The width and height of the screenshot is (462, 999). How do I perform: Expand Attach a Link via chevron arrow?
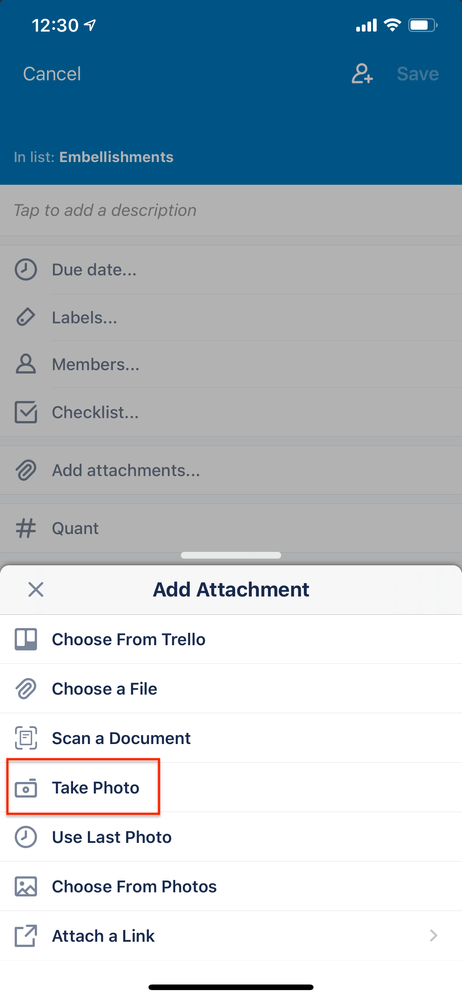pyautogui.click(x=433, y=936)
